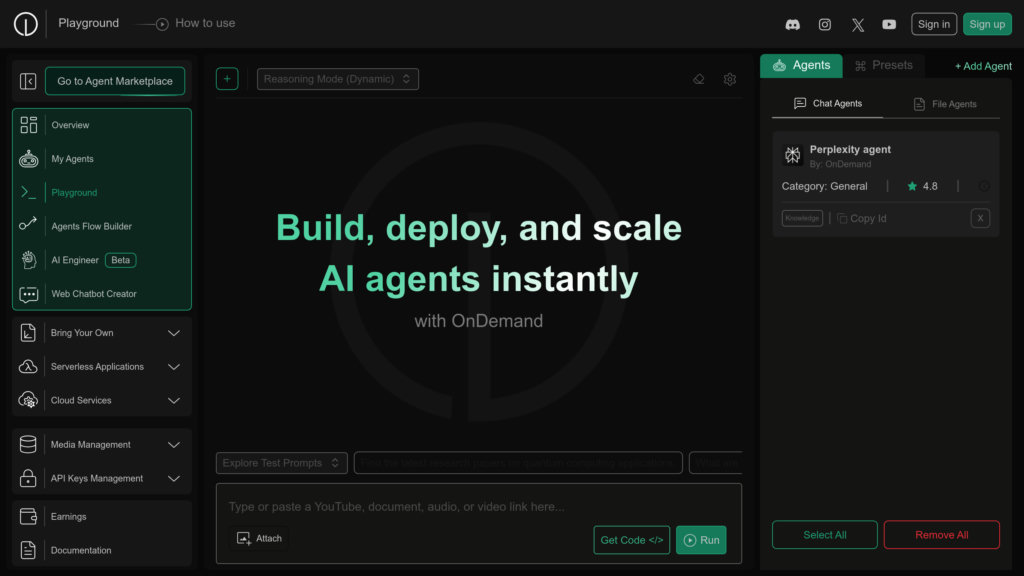Open Explore Test Prompts dropdown
The image size is (1024, 576).
click(x=281, y=463)
